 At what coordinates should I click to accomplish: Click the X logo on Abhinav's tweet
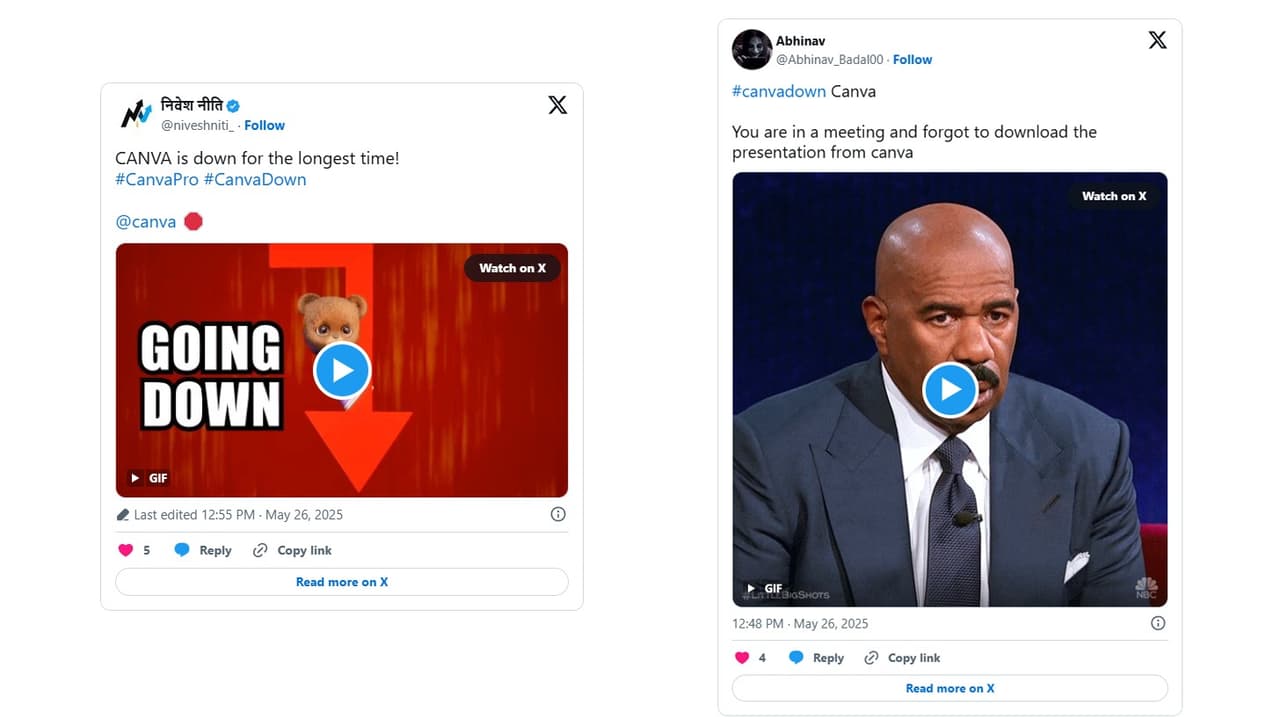pyautogui.click(x=1157, y=40)
